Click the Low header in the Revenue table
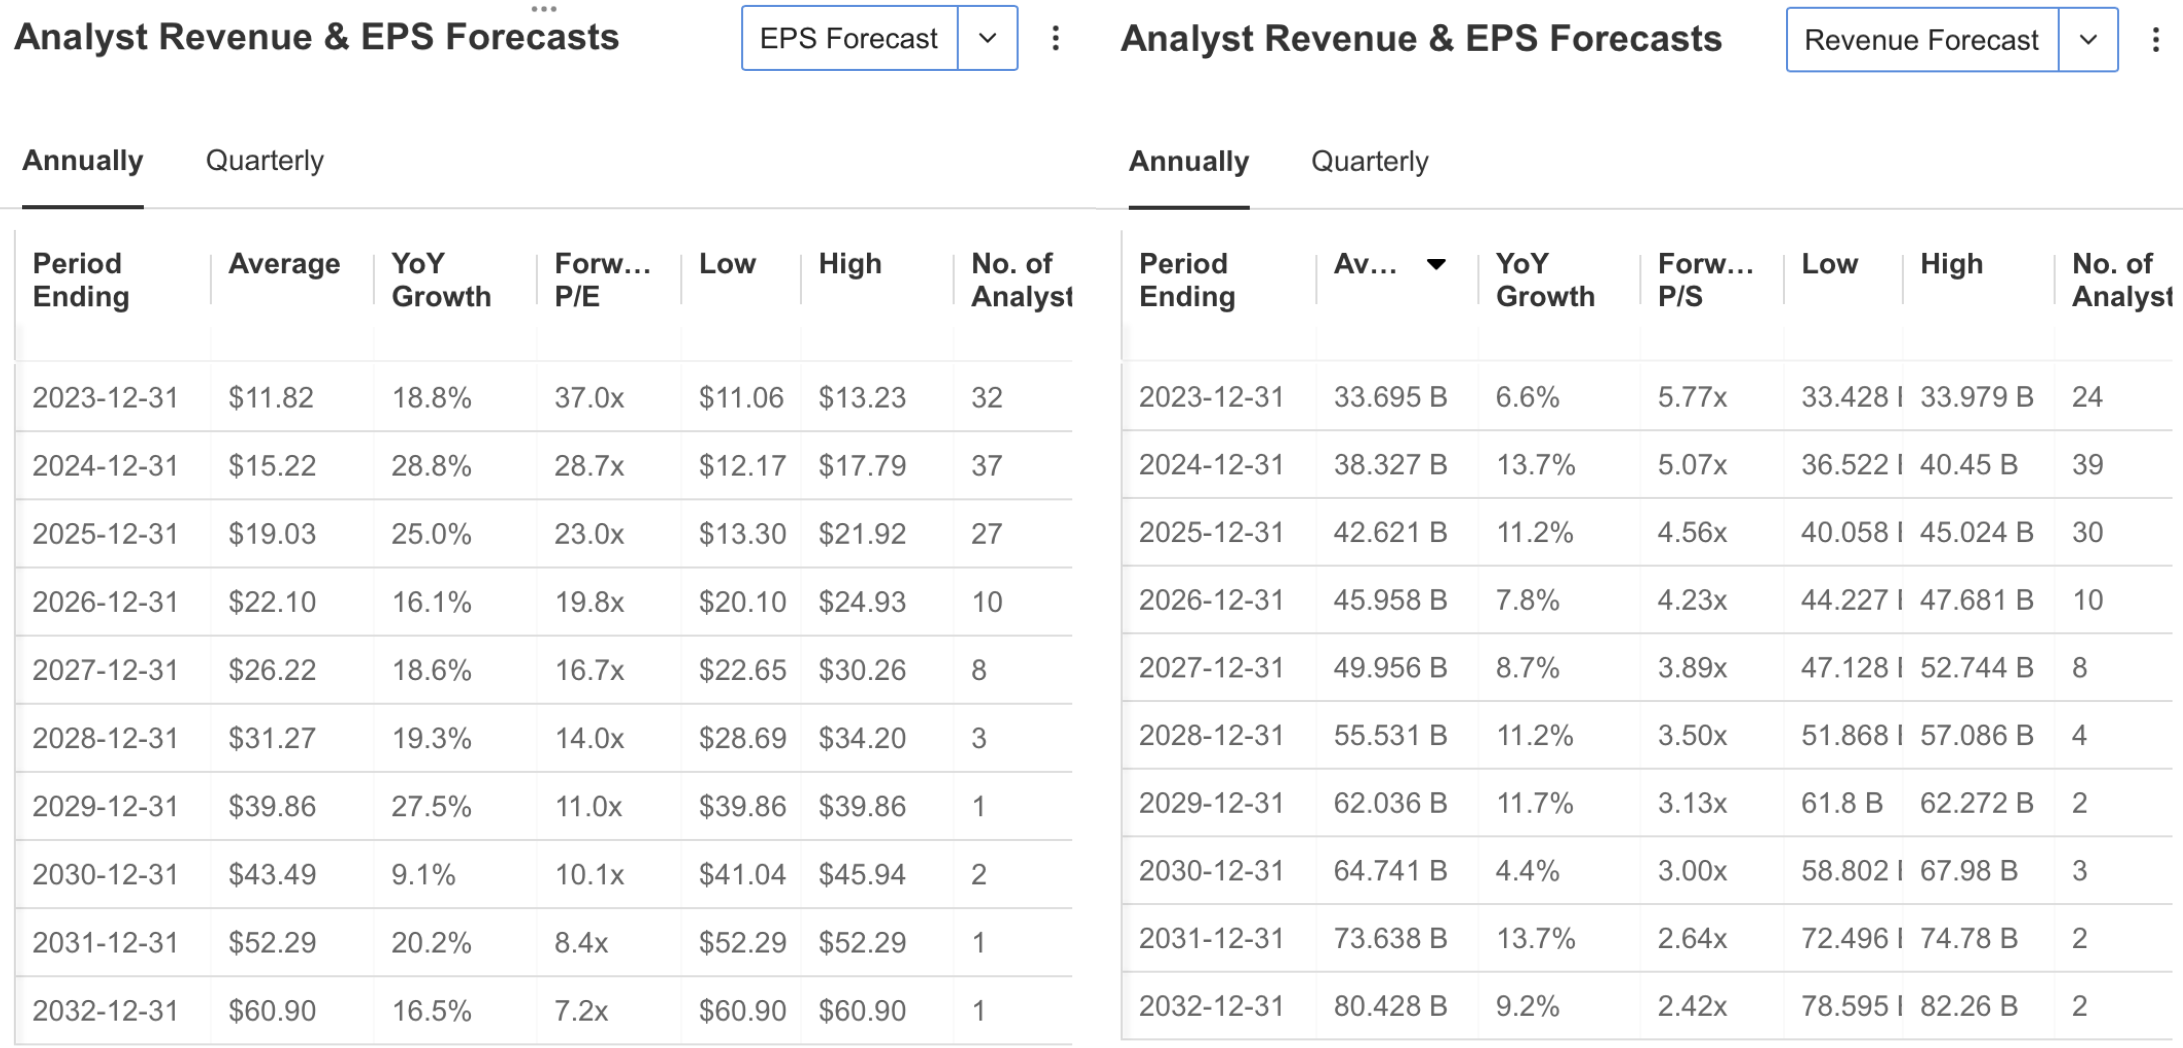Image resolution: width=2183 pixels, height=1048 pixels. click(1829, 264)
